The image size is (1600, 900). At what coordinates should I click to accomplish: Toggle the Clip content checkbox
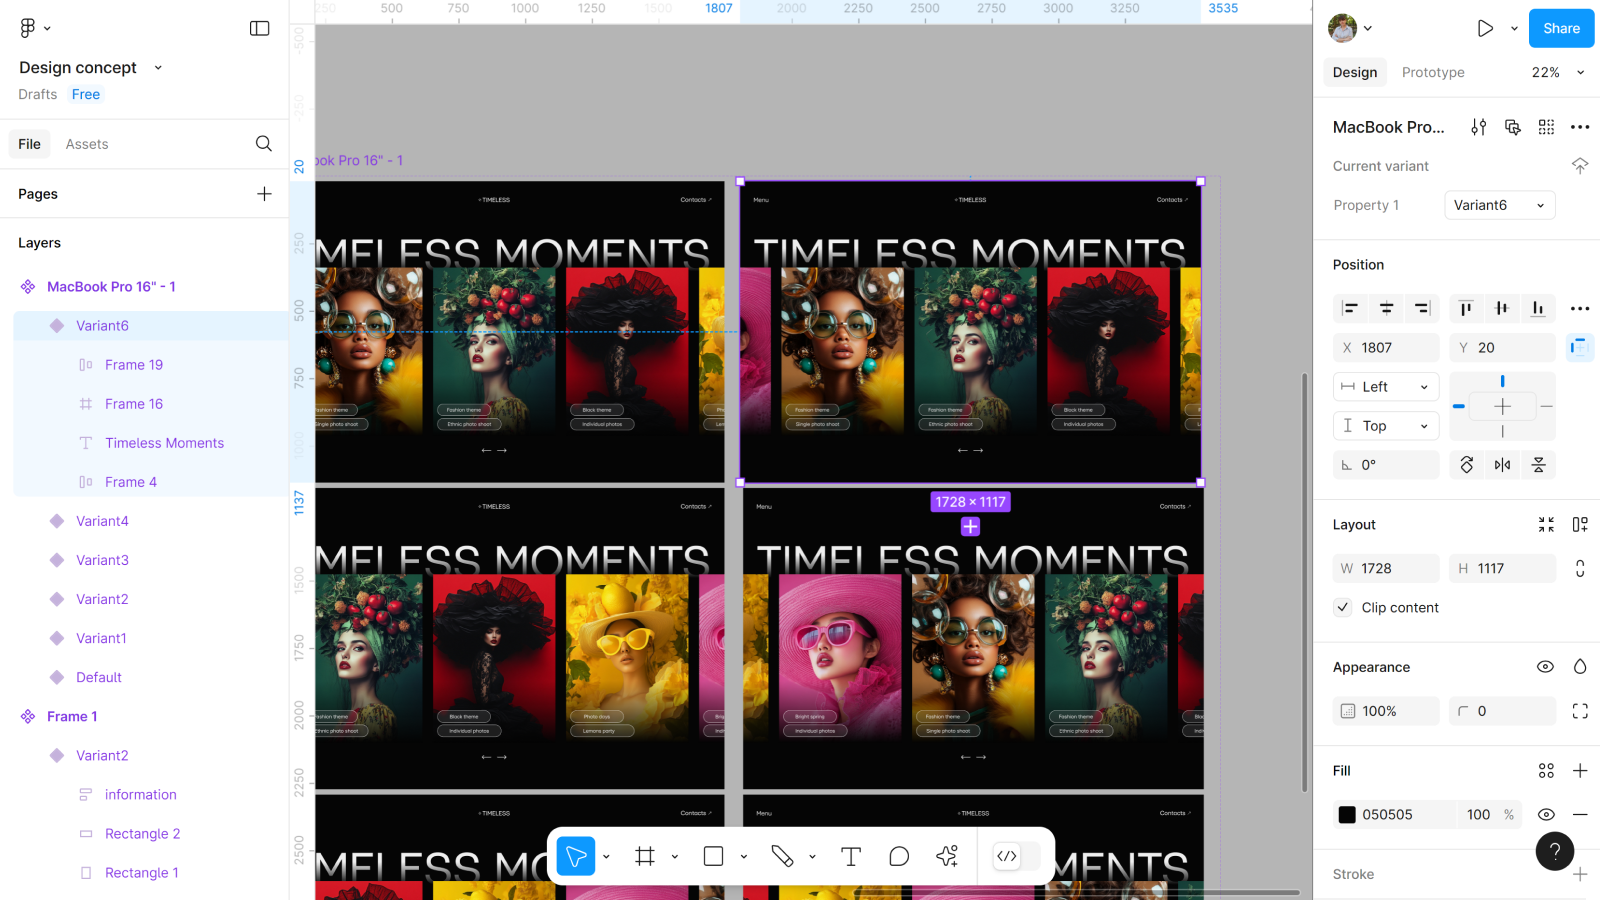pos(1343,607)
